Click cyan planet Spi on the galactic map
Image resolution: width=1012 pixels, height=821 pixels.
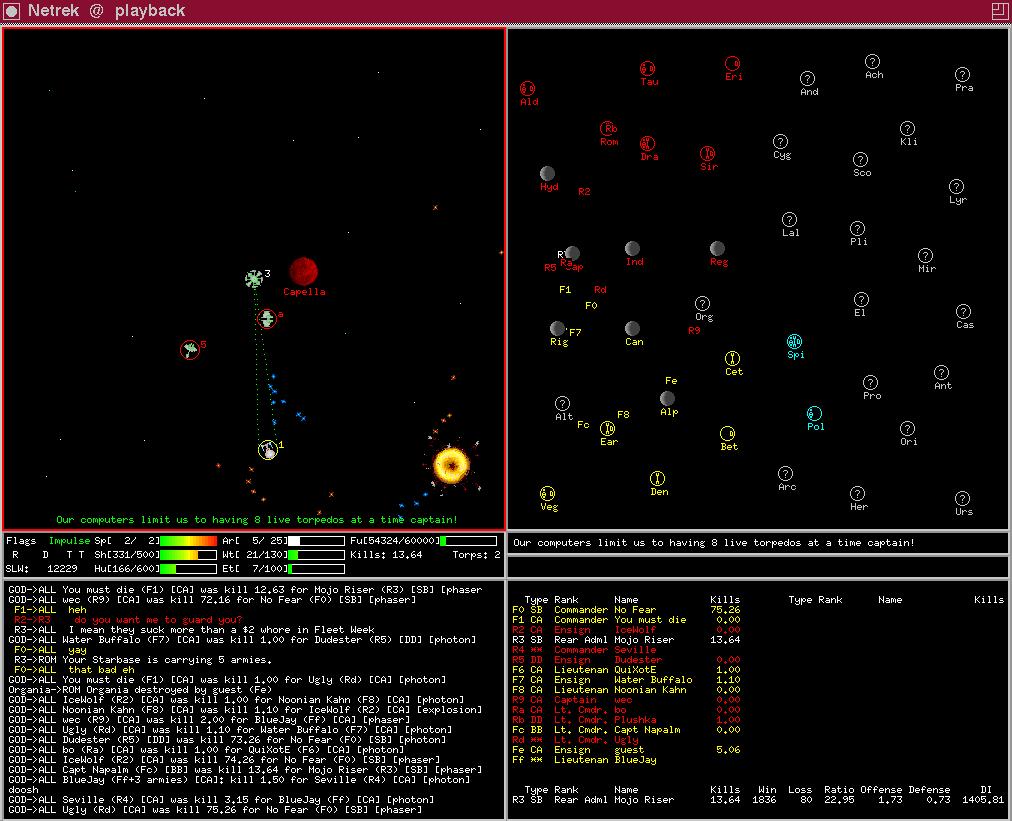pyautogui.click(x=794, y=341)
